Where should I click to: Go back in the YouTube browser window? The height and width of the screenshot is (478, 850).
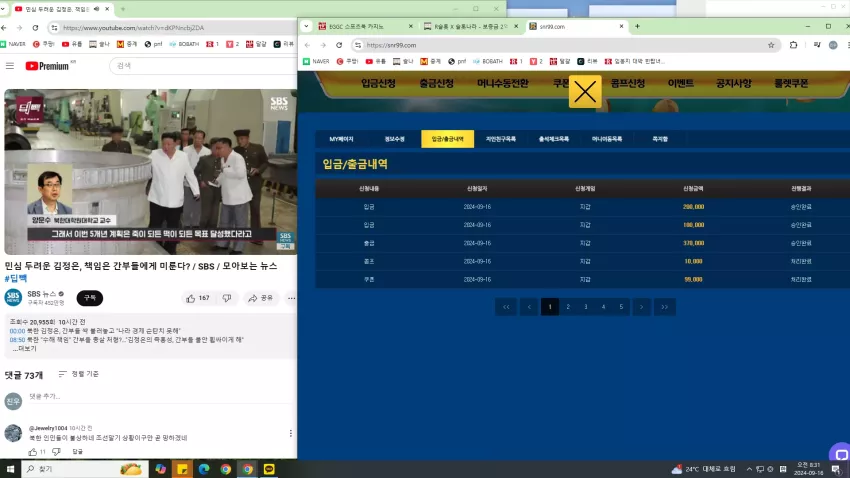pyautogui.click(x=4, y=28)
